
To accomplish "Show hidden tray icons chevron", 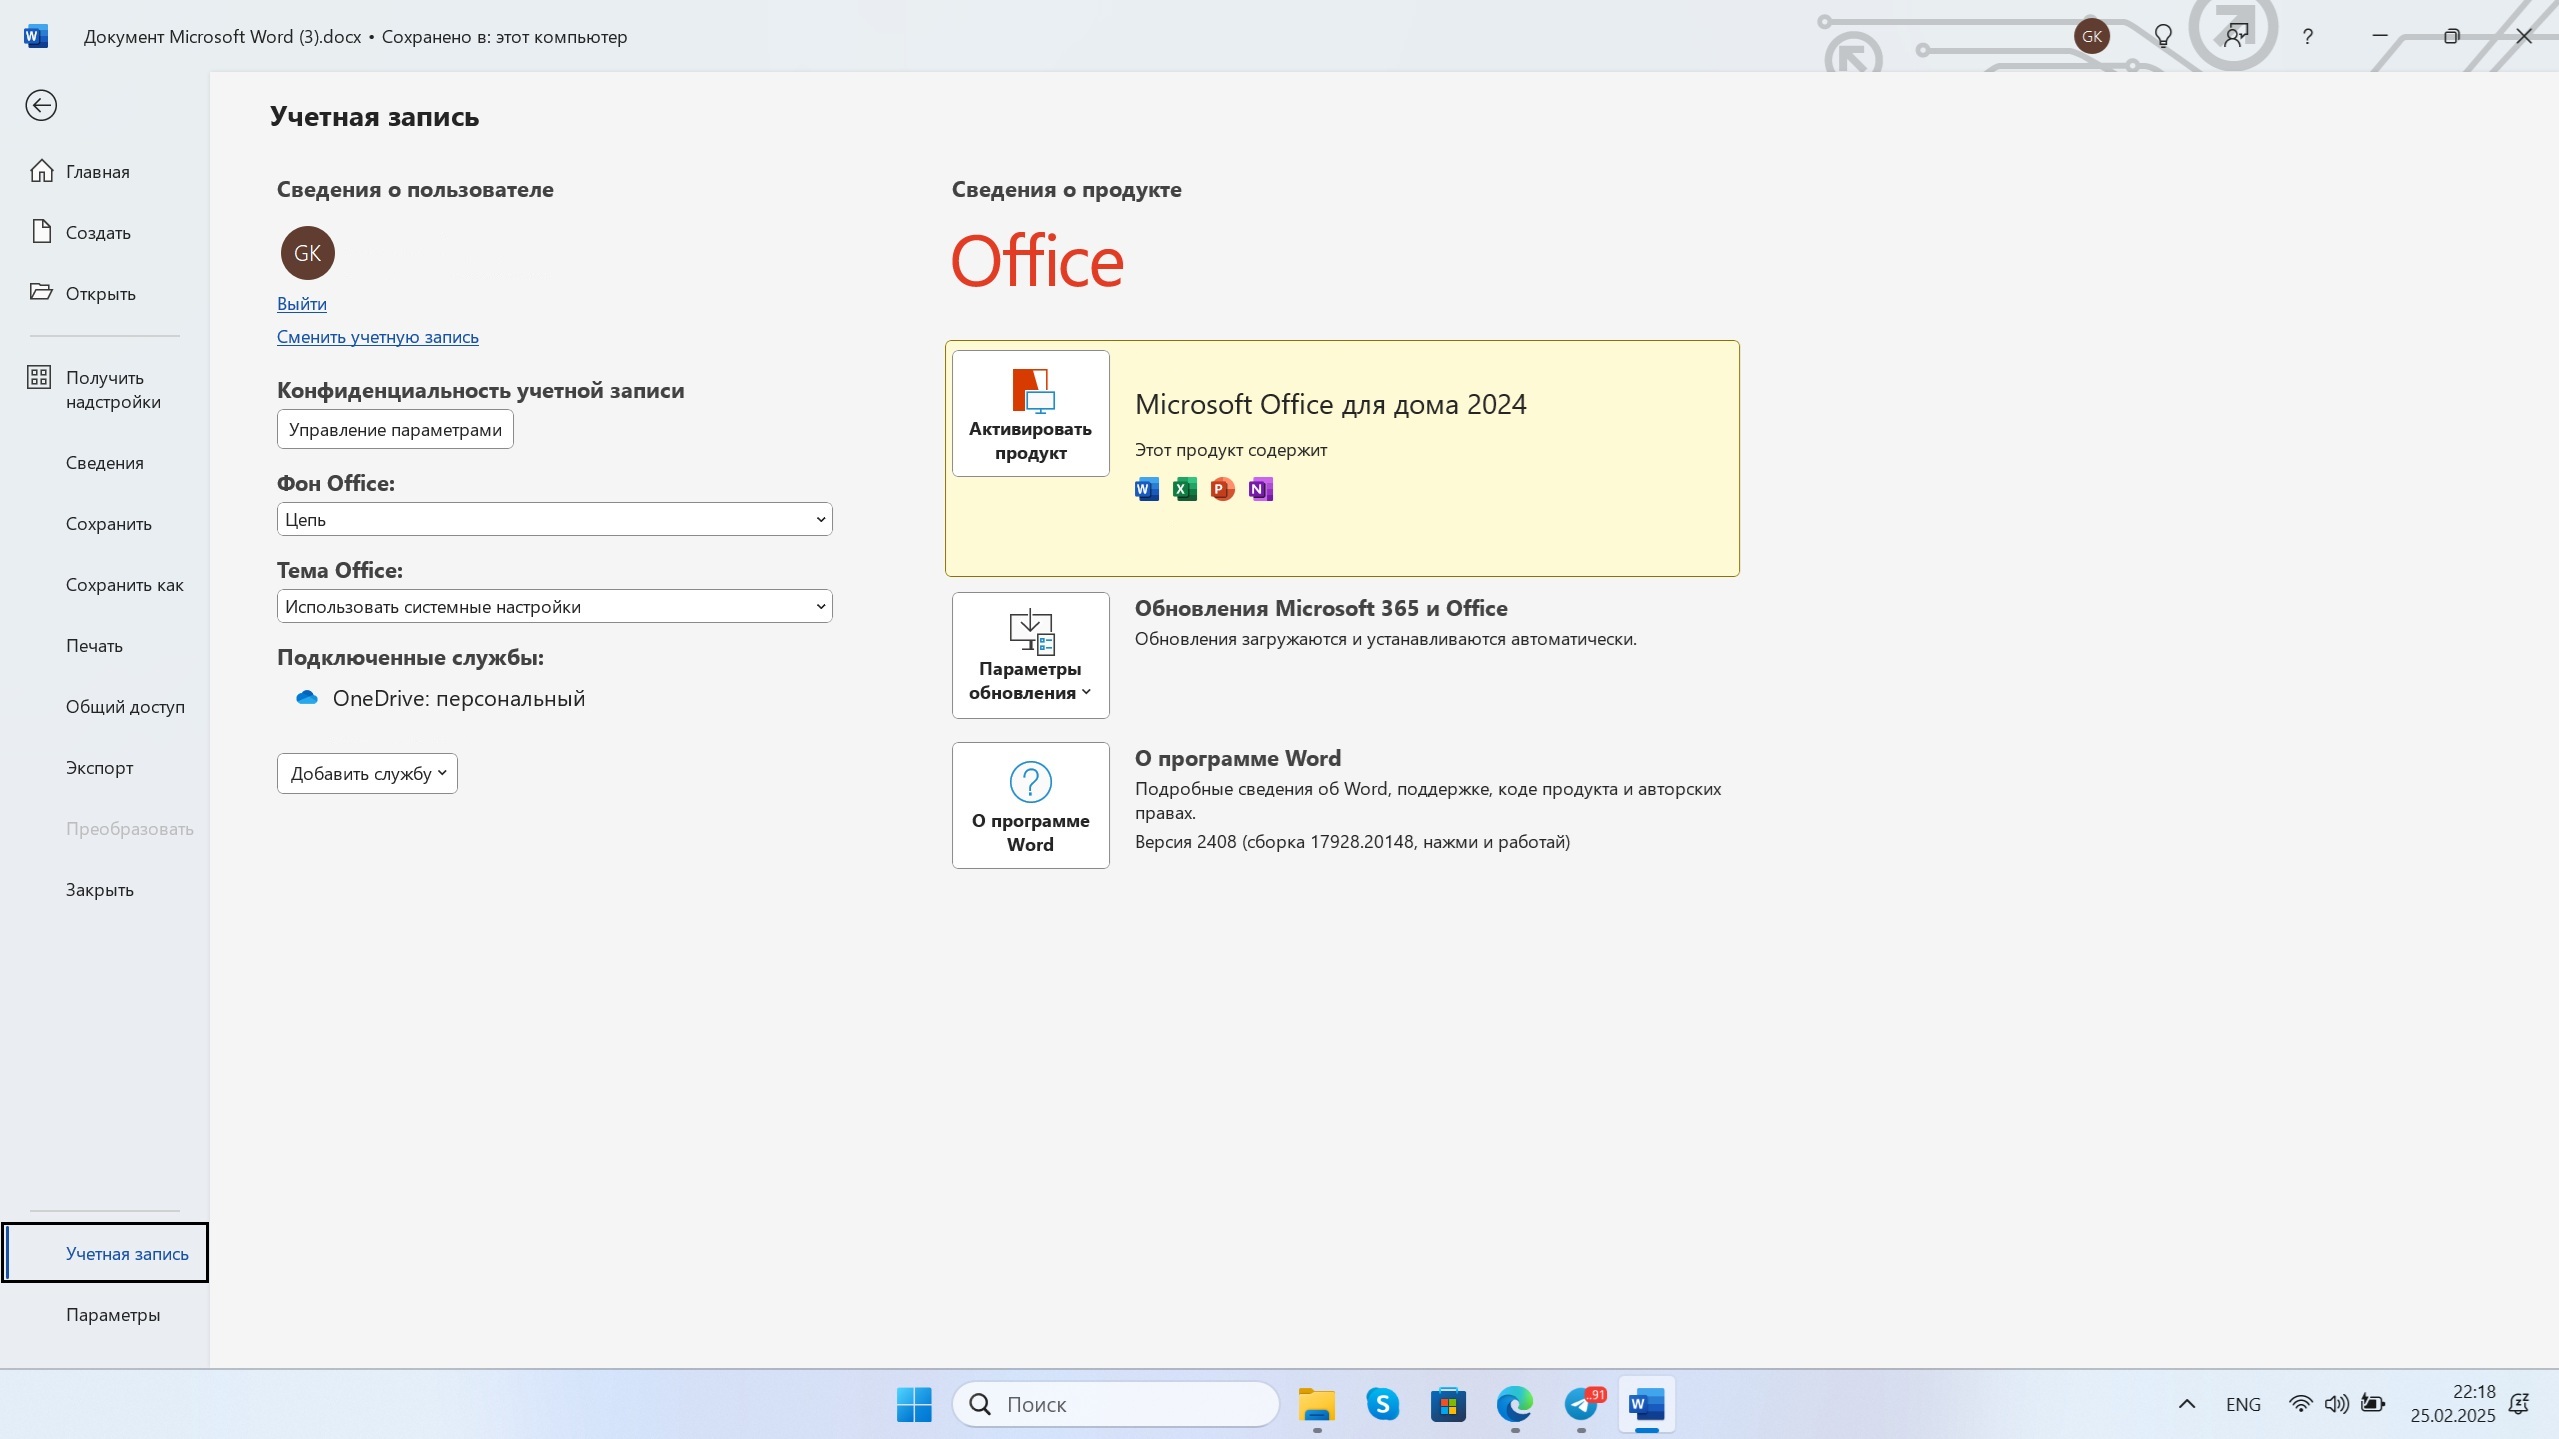I will (x=2187, y=1404).
